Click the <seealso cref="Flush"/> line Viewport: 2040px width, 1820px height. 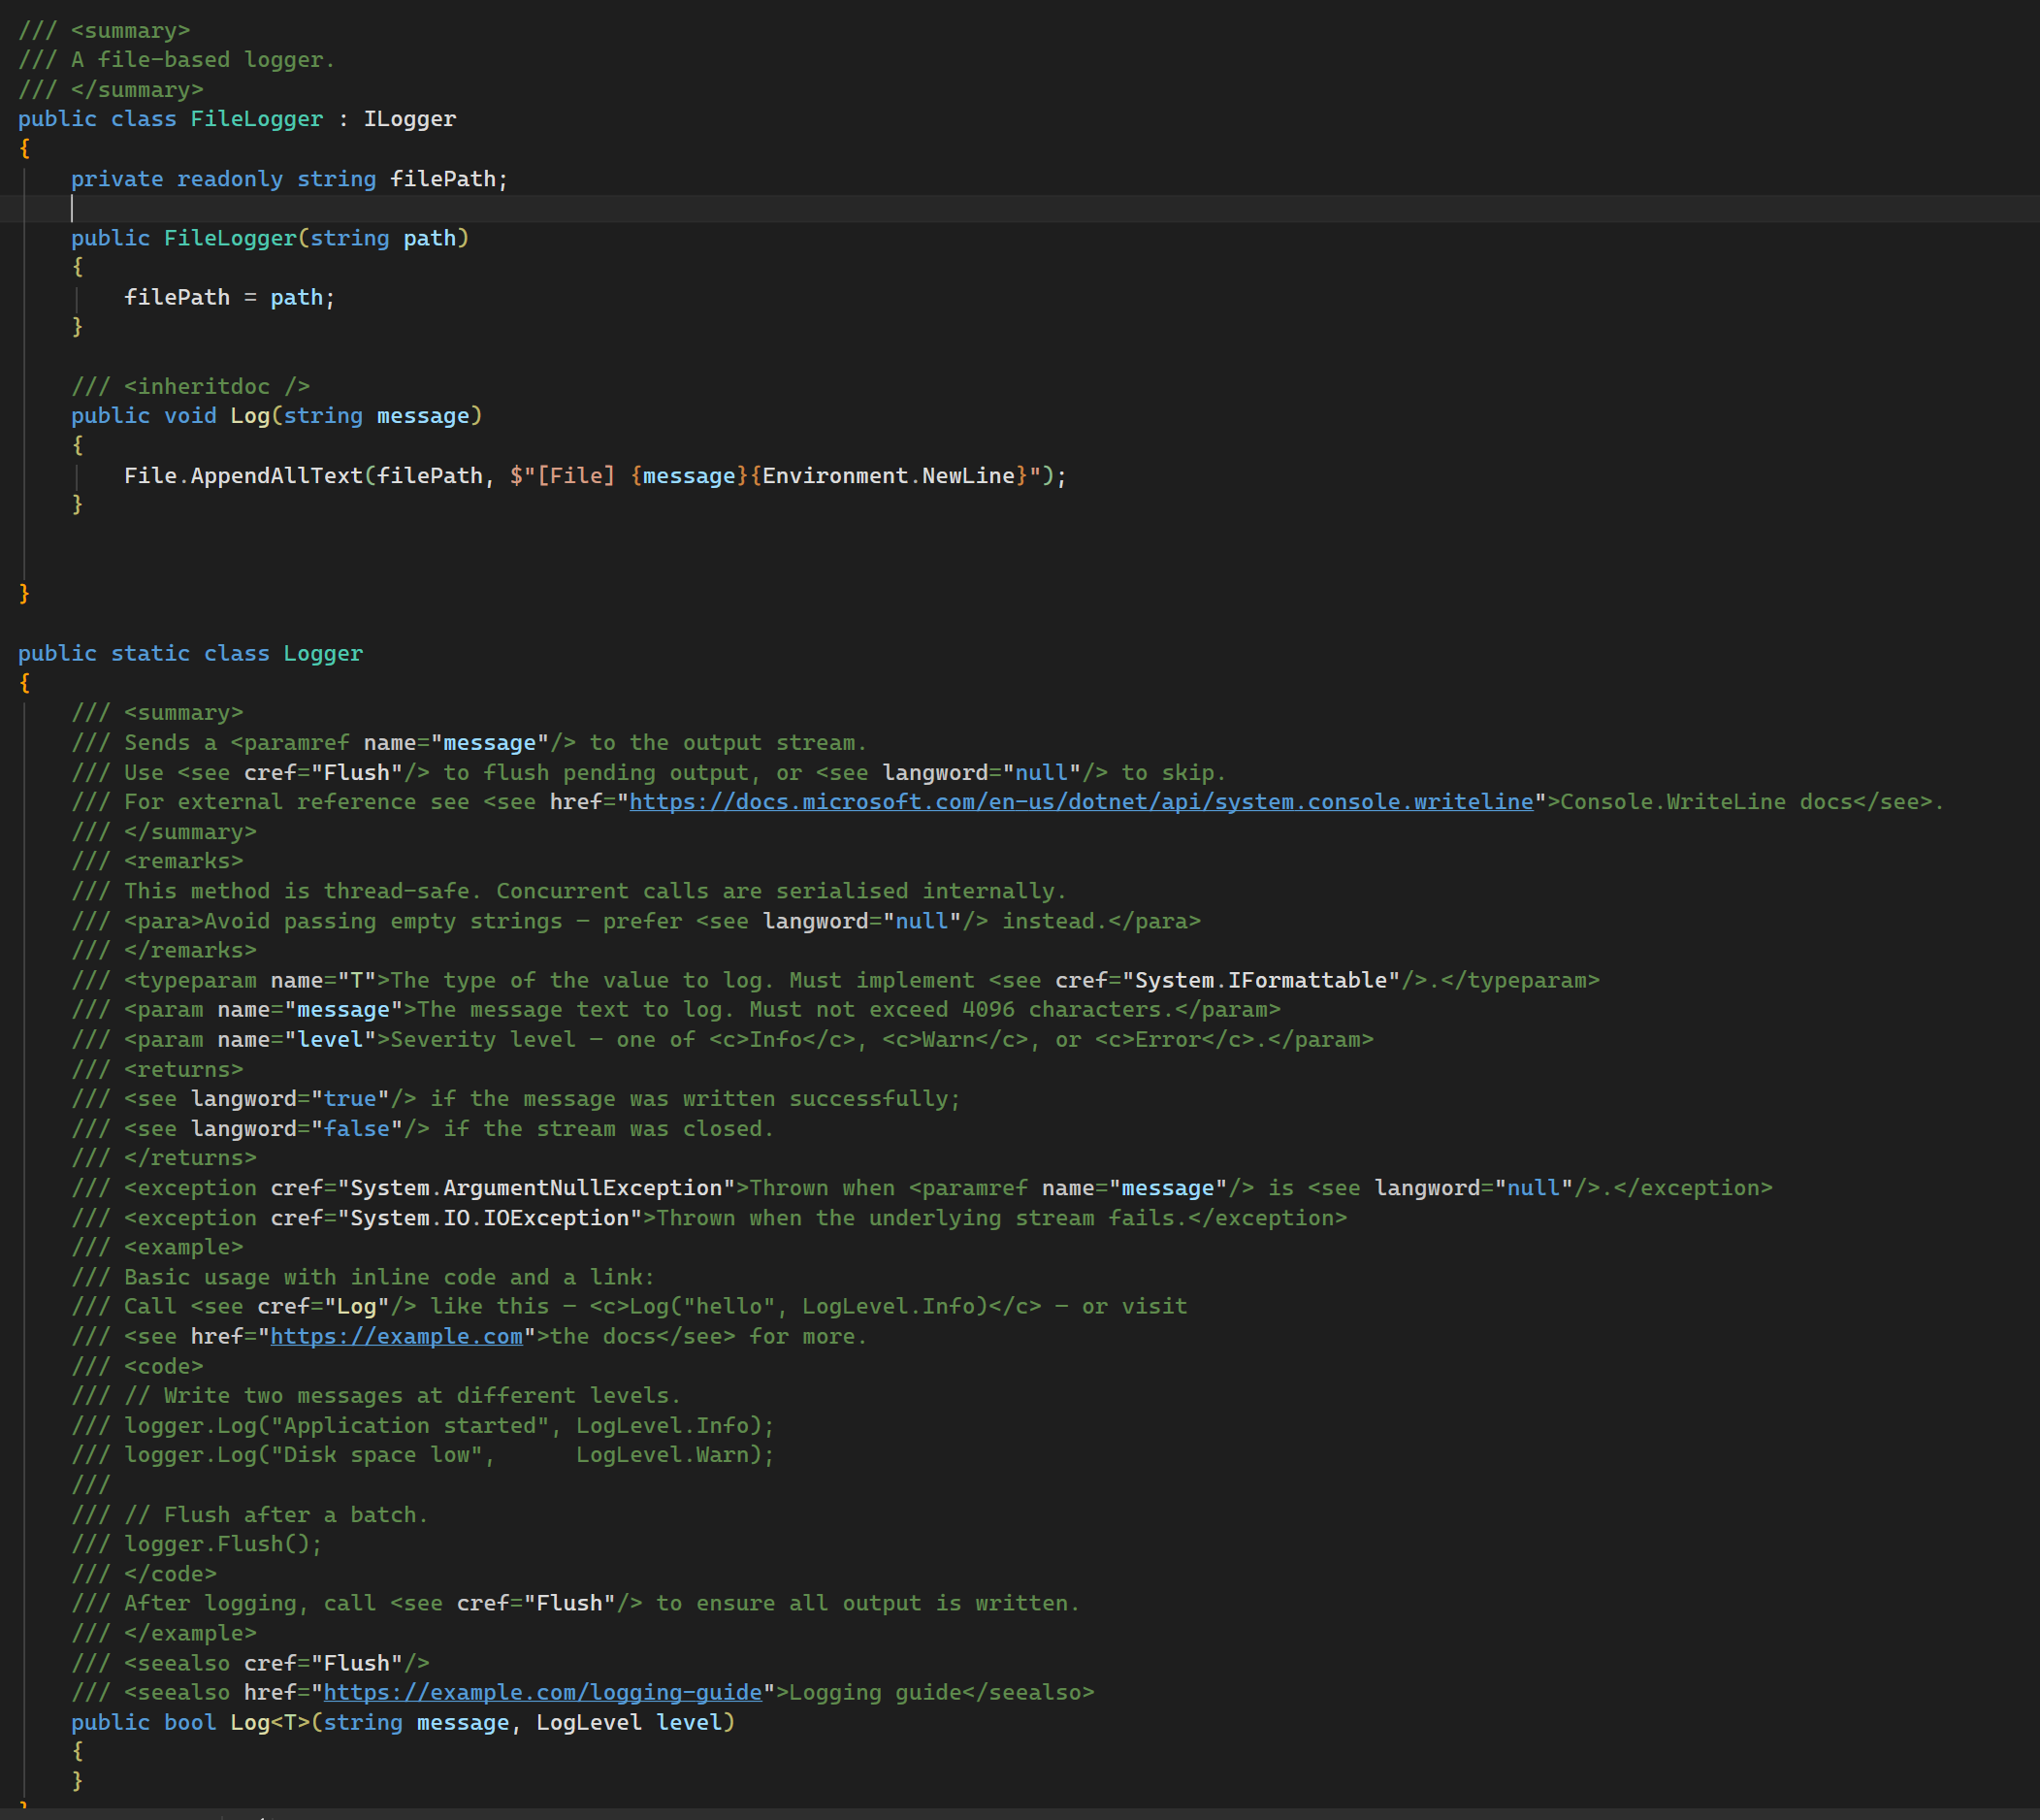(x=250, y=1663)
